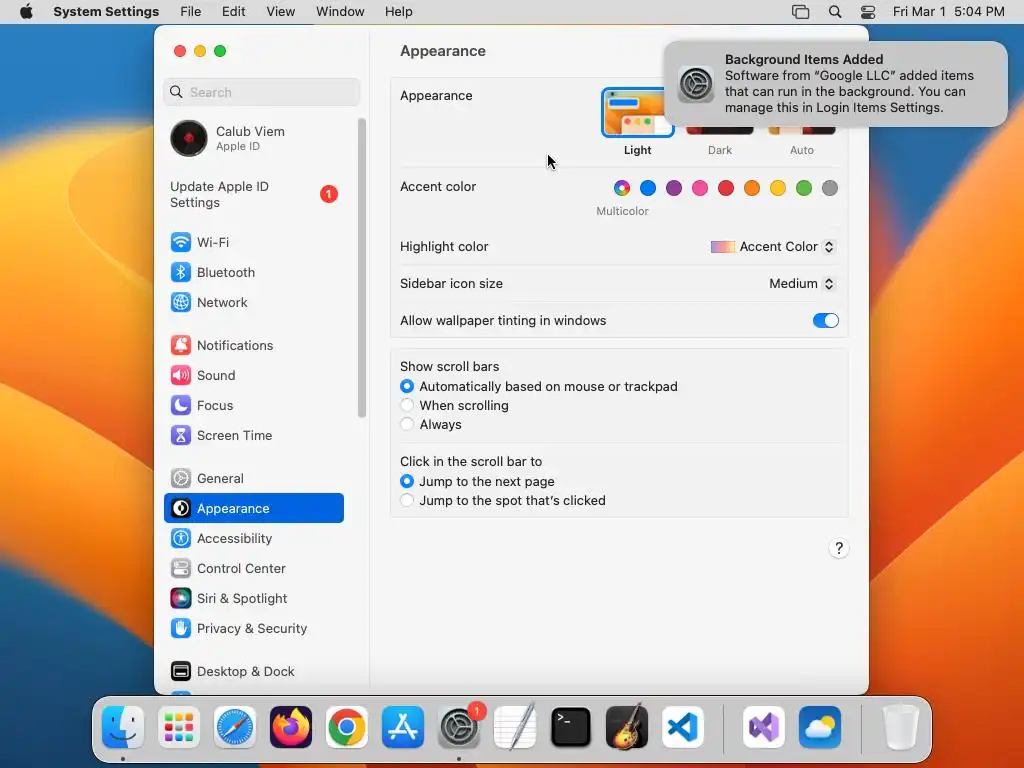Click the sidebar scrollbar
Screen dimensions: 1024x768
[362, 268]
